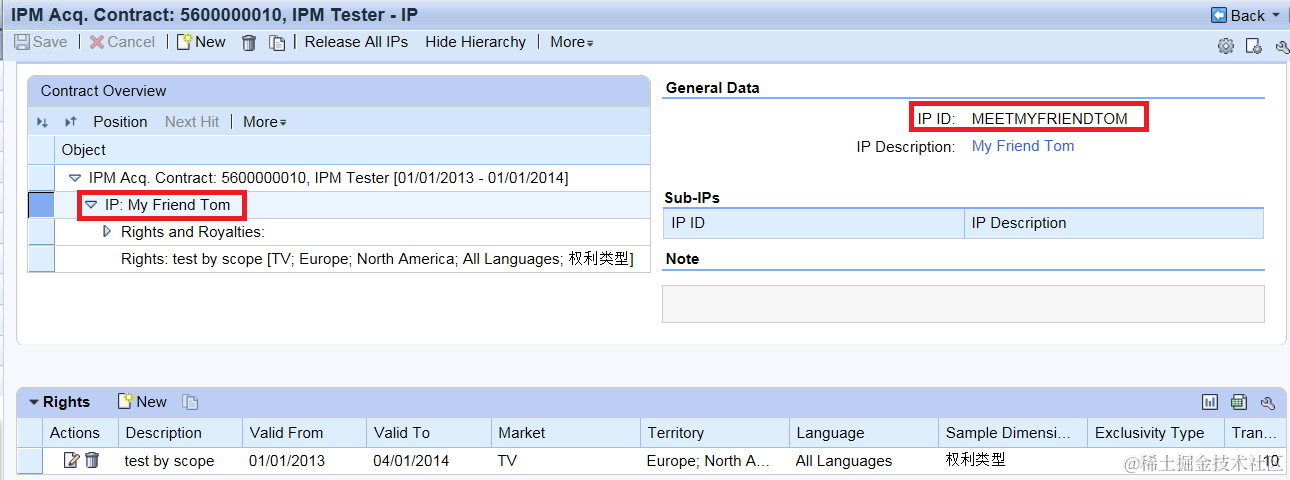Click the row selector of the test by scope row
The height and width of the screenshot is (480, 1290).
coord(29,461)
